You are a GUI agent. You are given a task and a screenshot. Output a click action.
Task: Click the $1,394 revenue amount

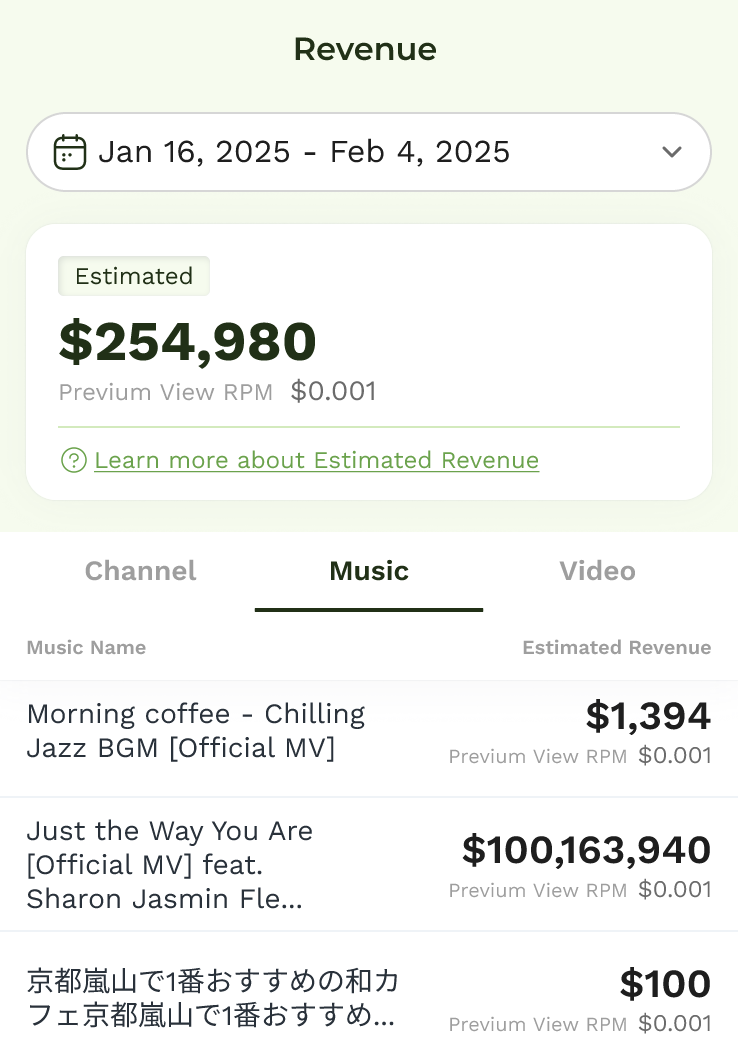(648, 716)
